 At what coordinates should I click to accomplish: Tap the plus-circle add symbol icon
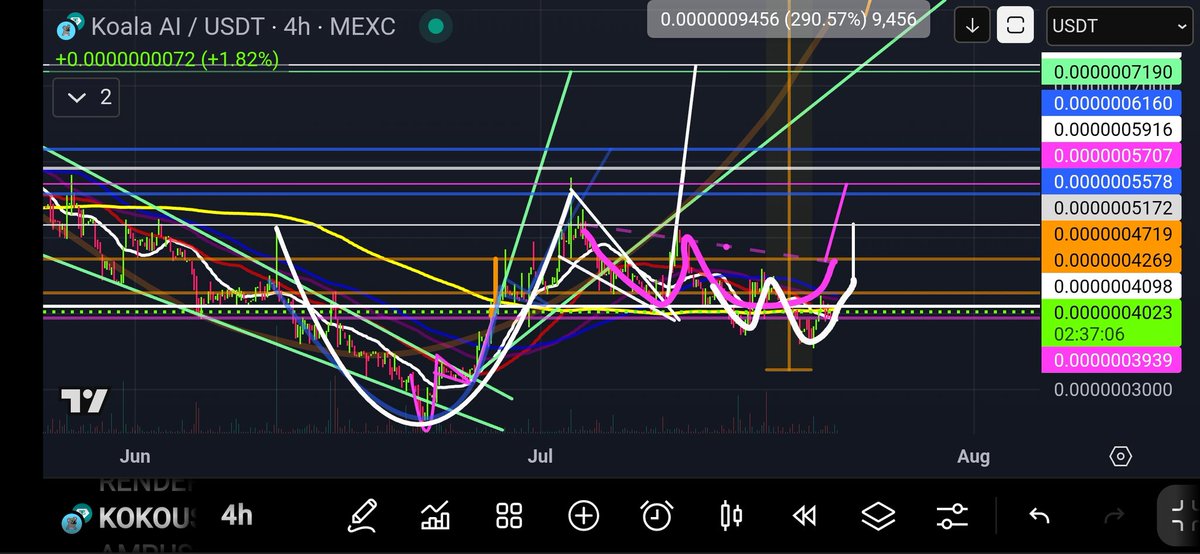584,516
